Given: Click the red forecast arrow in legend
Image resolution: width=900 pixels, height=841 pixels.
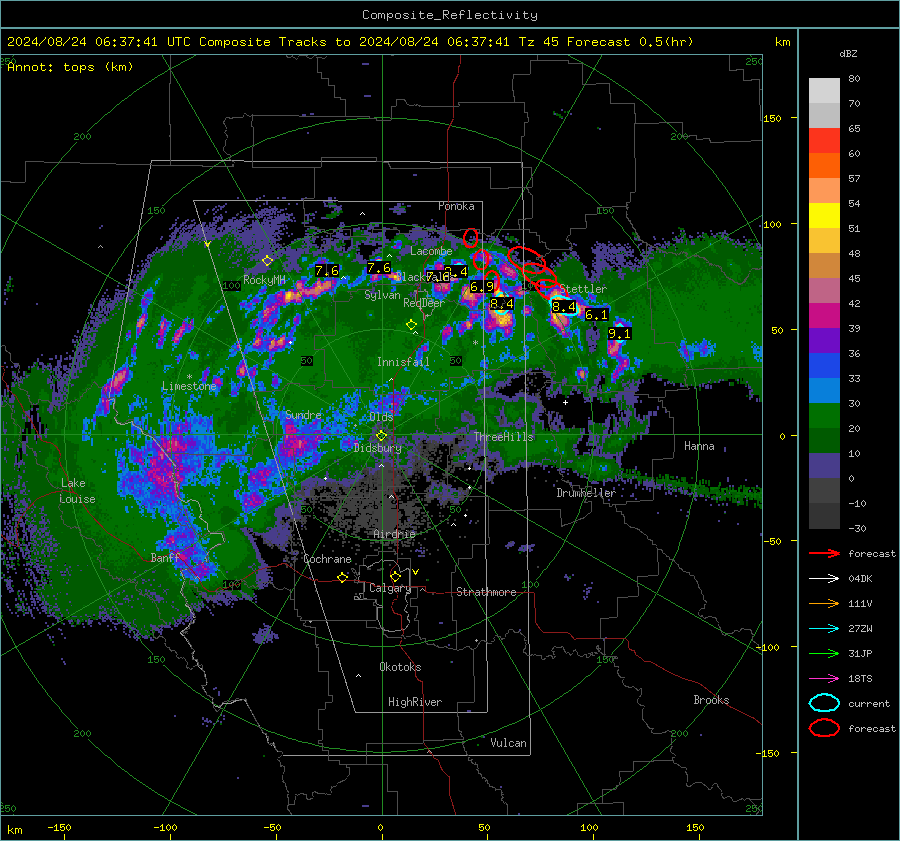Looking at the screenshot, I should tap(824, 553).
